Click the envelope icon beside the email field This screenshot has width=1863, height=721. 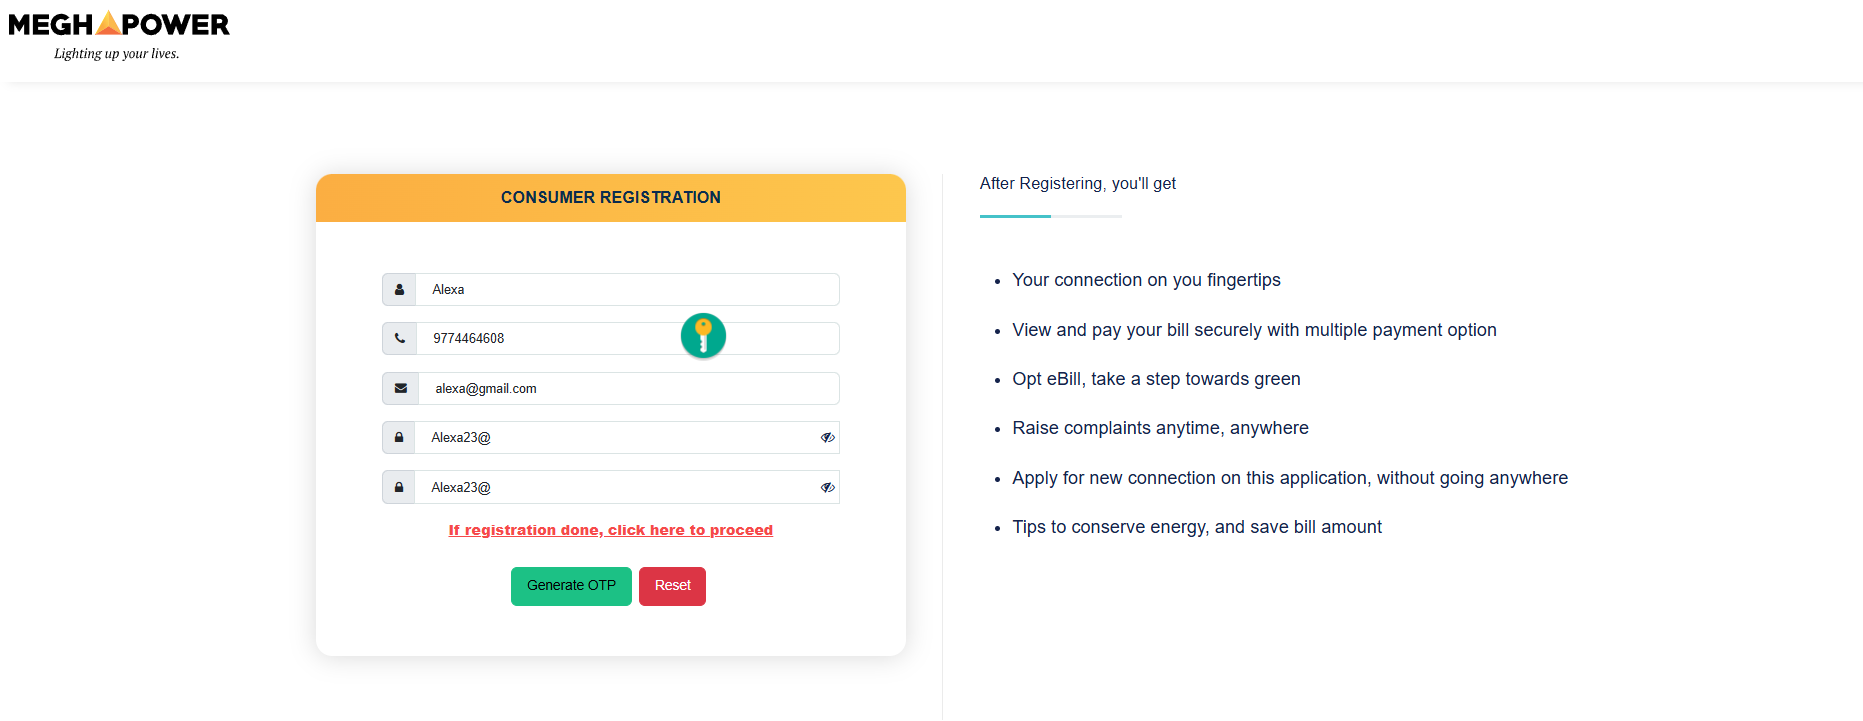[x=400, y=388]
